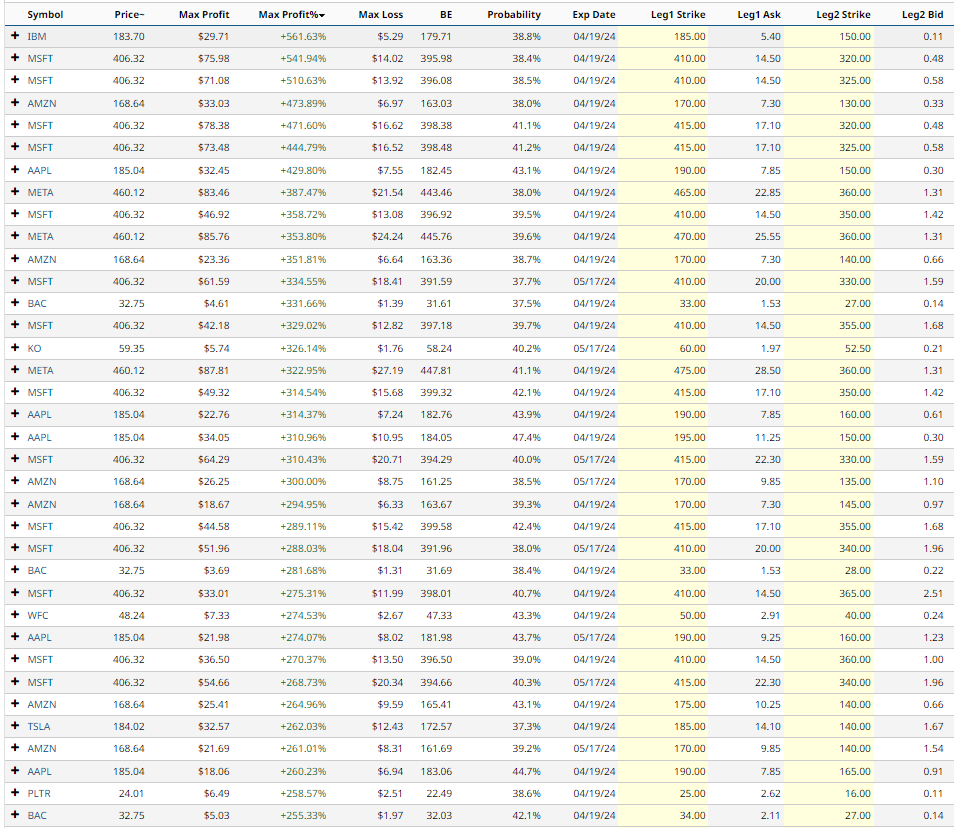Open MSFT link in $36.50 profit row

[x=40, y=659]
